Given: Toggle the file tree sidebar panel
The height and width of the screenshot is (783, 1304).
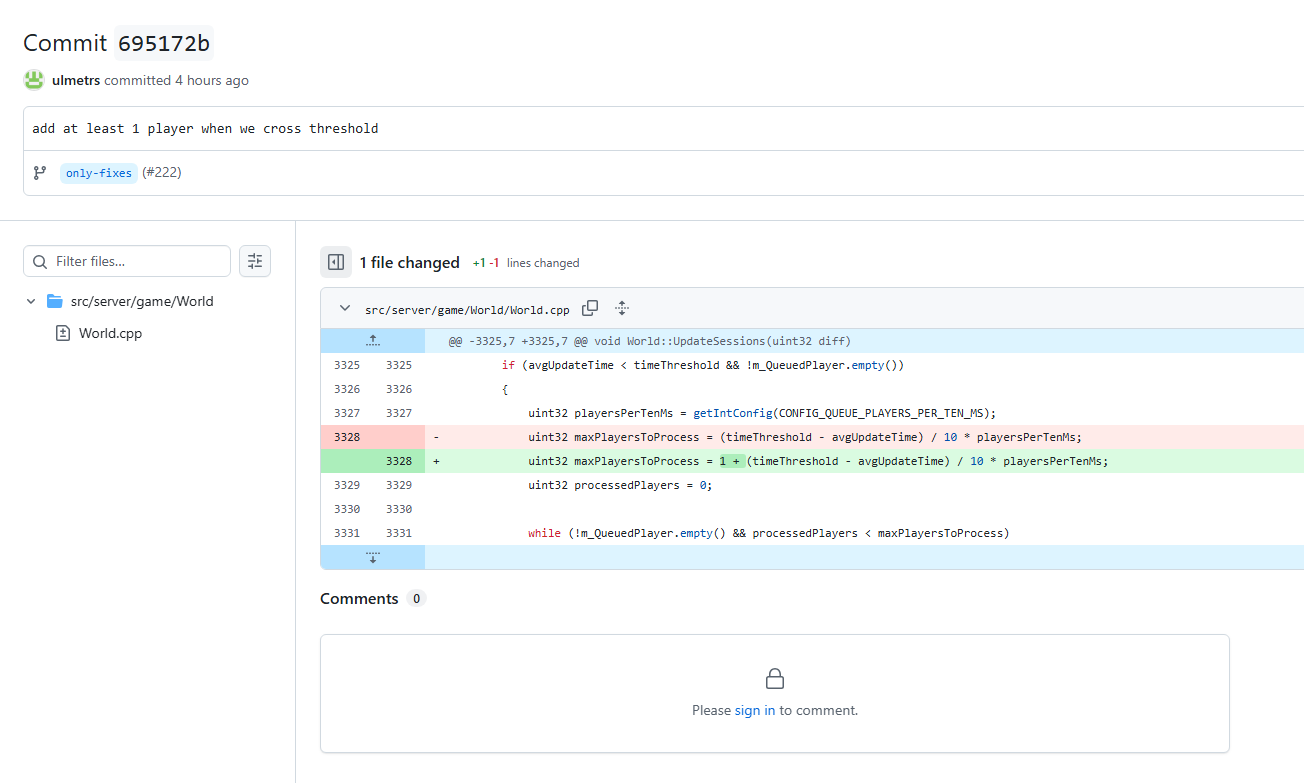Looking at the screenshot, I should click(x=336, y=262).
